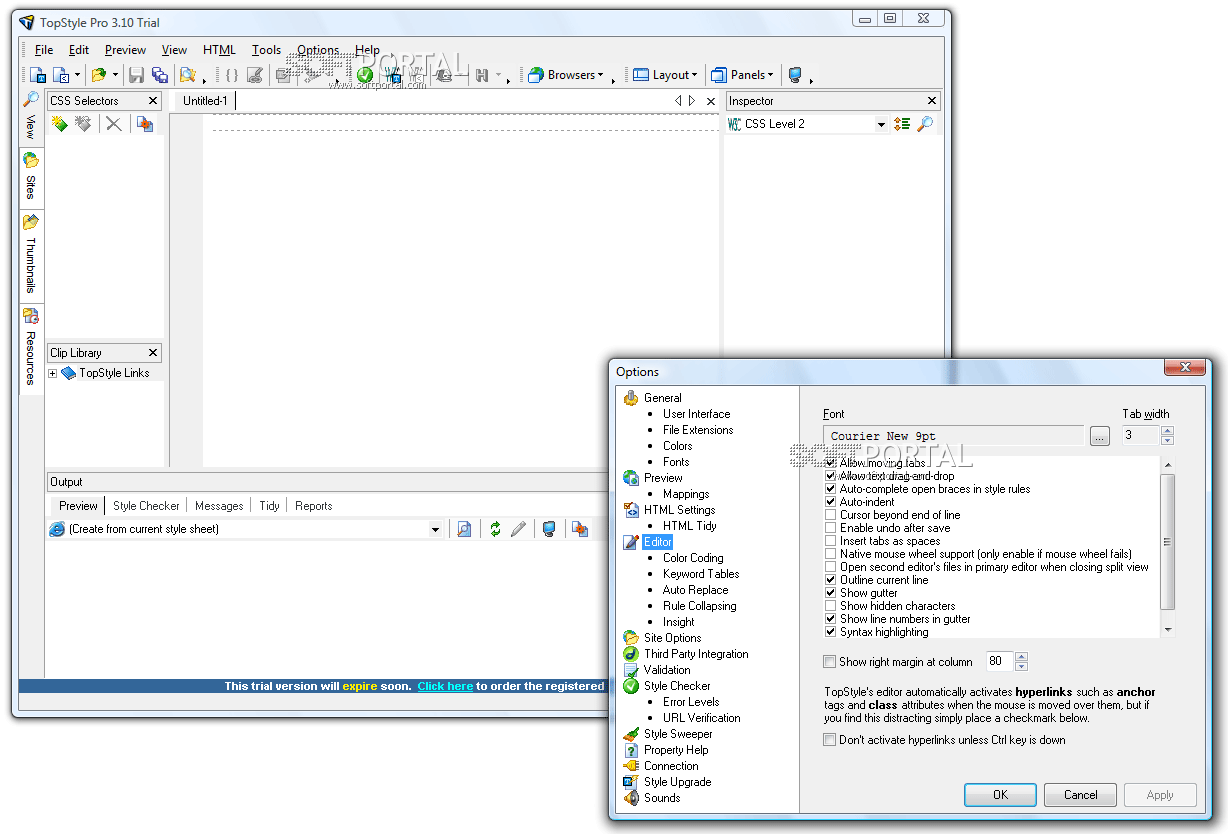Click the Sites sidebar icon
Screen dimensions: 1228x834
pyautogui.click(x=31, y=160)
